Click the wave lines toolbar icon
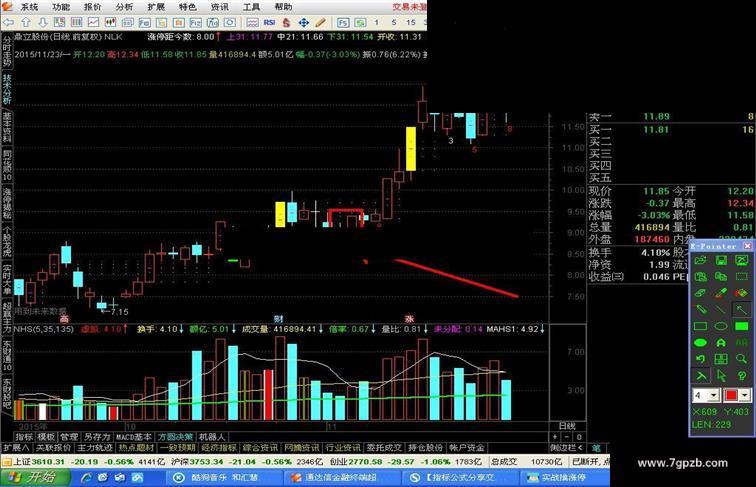The image size is (756, 487). (x=252, y=22)
